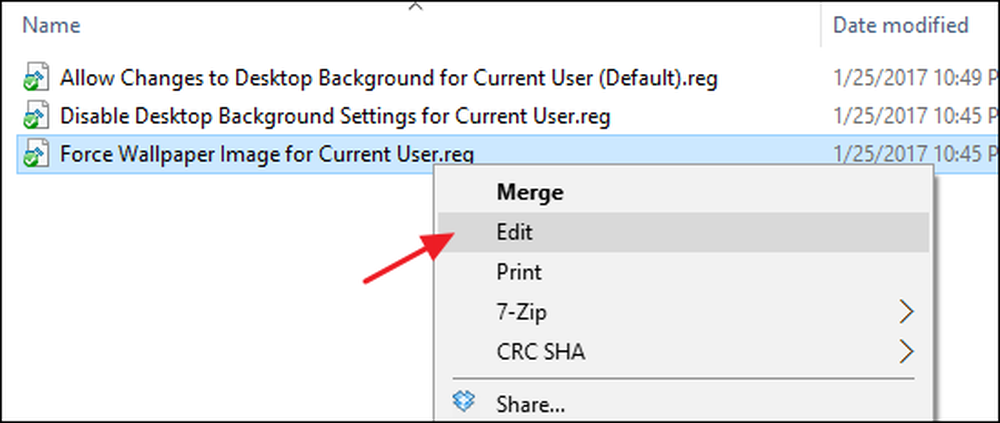This screenshot has height=423, width=1000.
Task: Select Allow Changes to Desktop Background file name
Action: click(x=389, y=78)
